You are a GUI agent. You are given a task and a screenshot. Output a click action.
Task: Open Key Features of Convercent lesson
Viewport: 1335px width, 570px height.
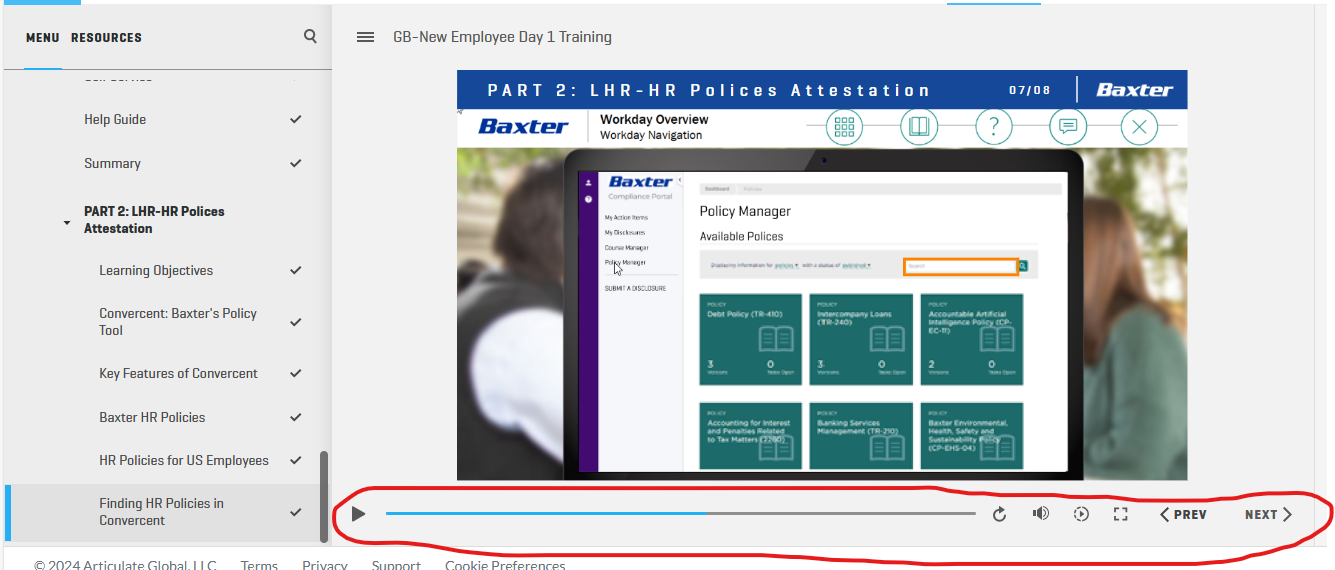pyautogui.click(x=178, y=373)
